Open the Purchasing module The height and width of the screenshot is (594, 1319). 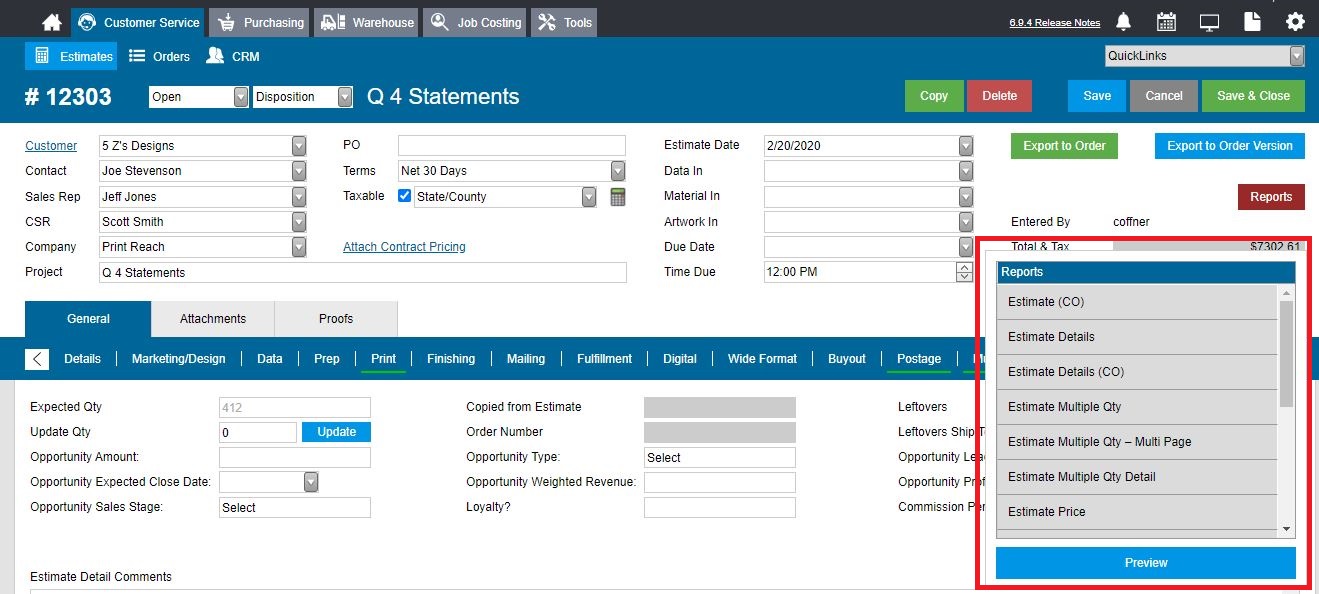[259, 22]
